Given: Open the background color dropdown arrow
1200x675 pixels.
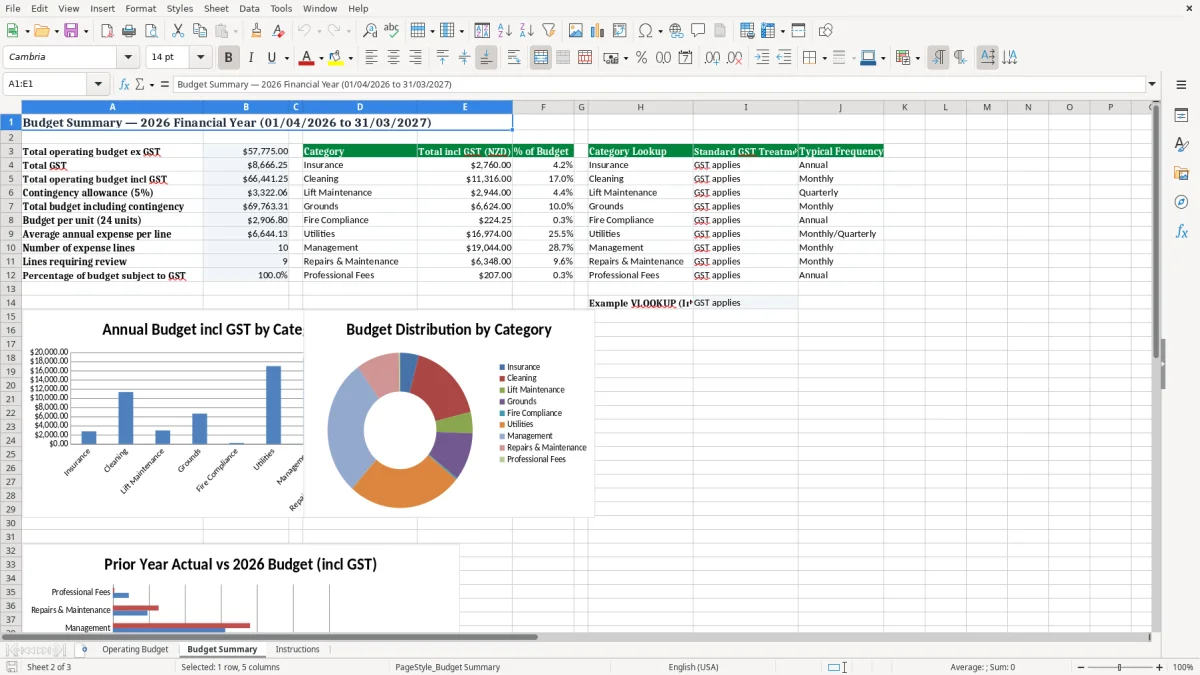Looking at the screenshot, I should 350,58.
